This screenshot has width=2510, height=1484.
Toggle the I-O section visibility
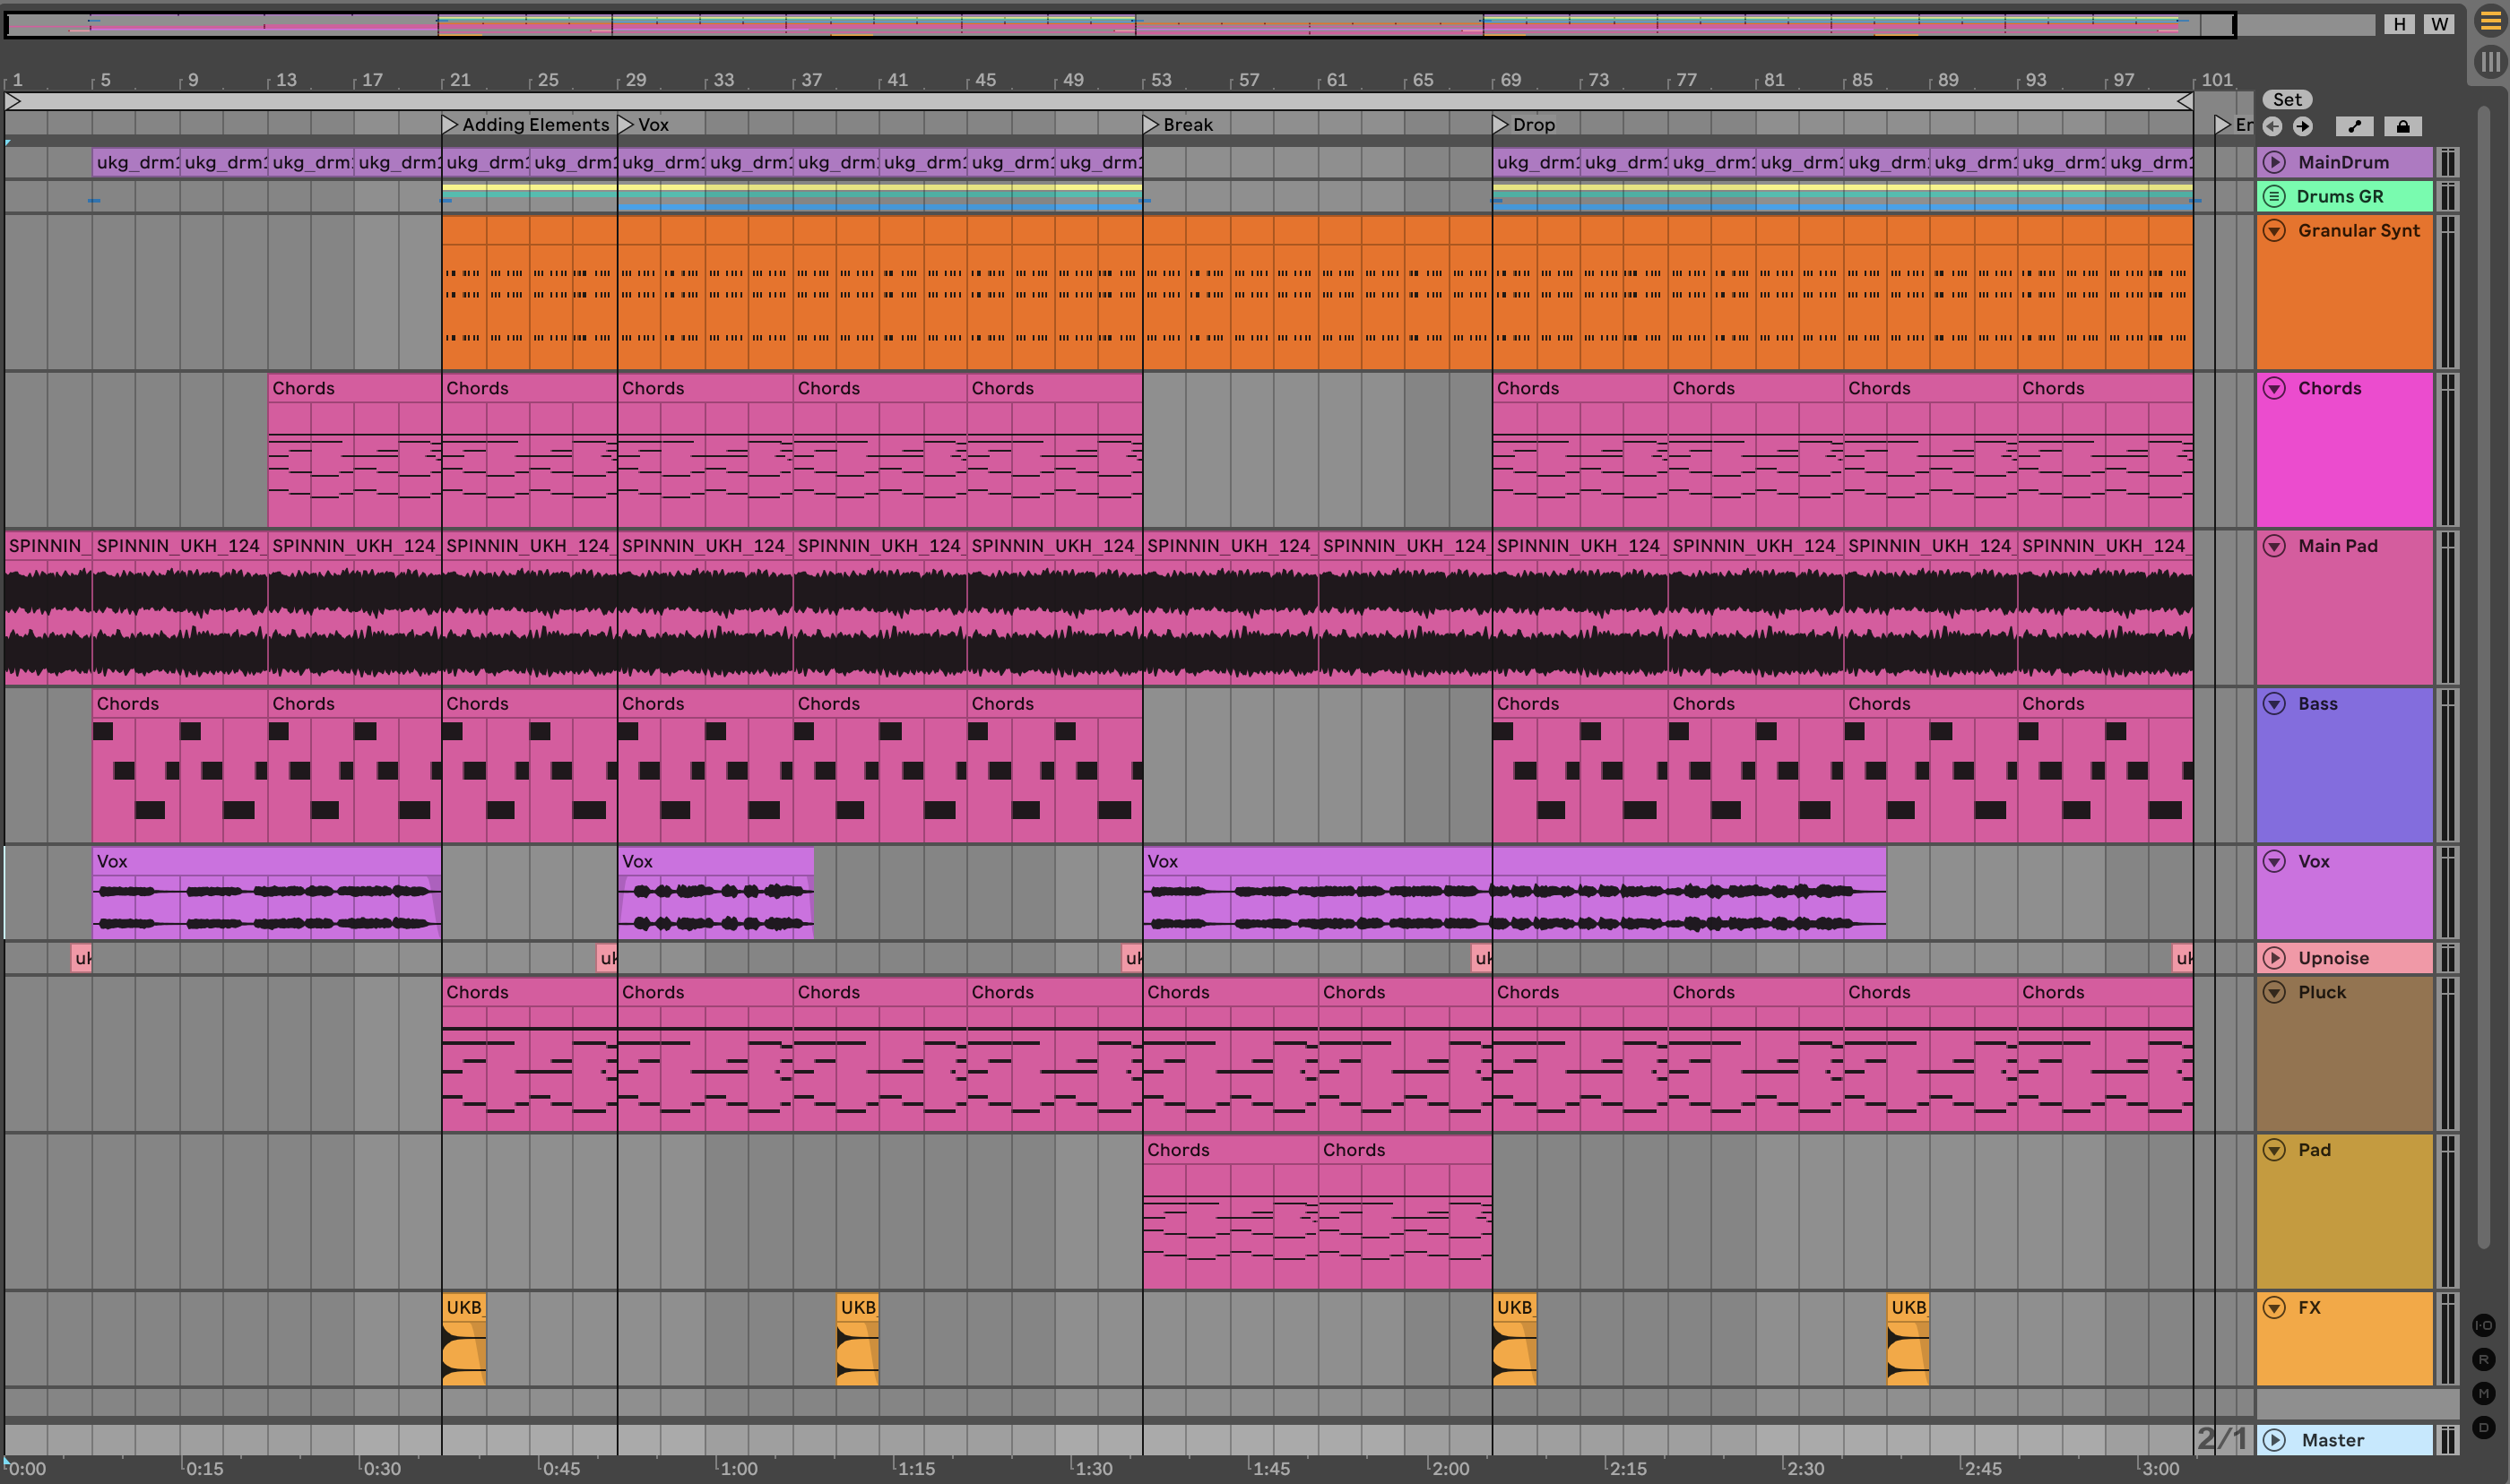[x=2484, y=1325]
